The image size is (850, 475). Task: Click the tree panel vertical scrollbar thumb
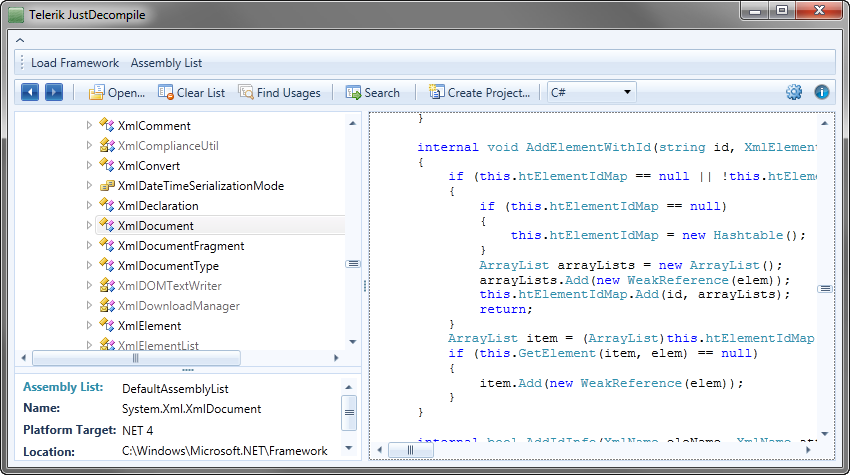coord(353,264)
